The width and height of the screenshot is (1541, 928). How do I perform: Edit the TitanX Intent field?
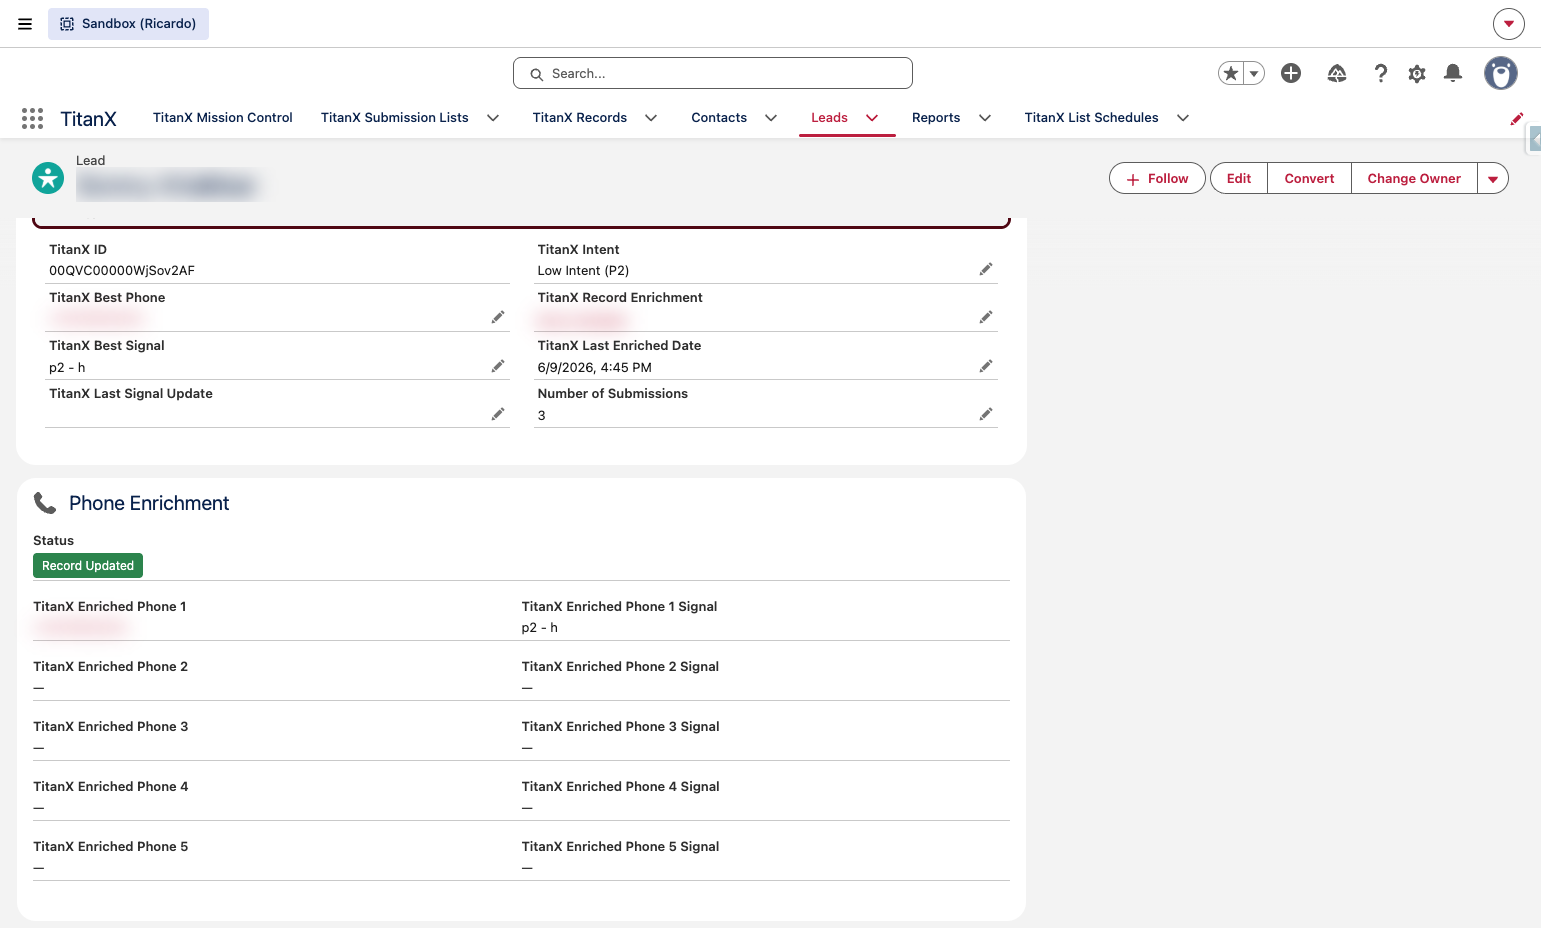point(986,269)
